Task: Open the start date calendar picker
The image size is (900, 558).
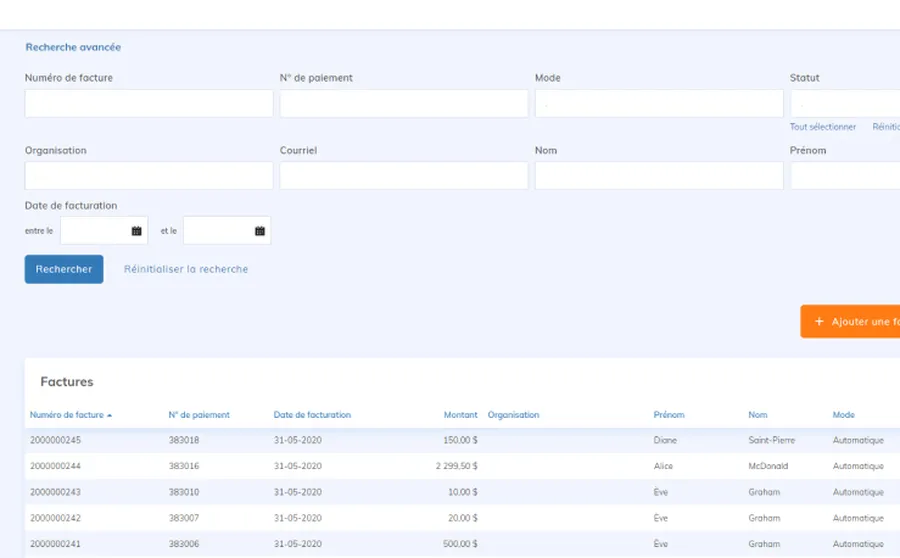Action: point(137,231)
